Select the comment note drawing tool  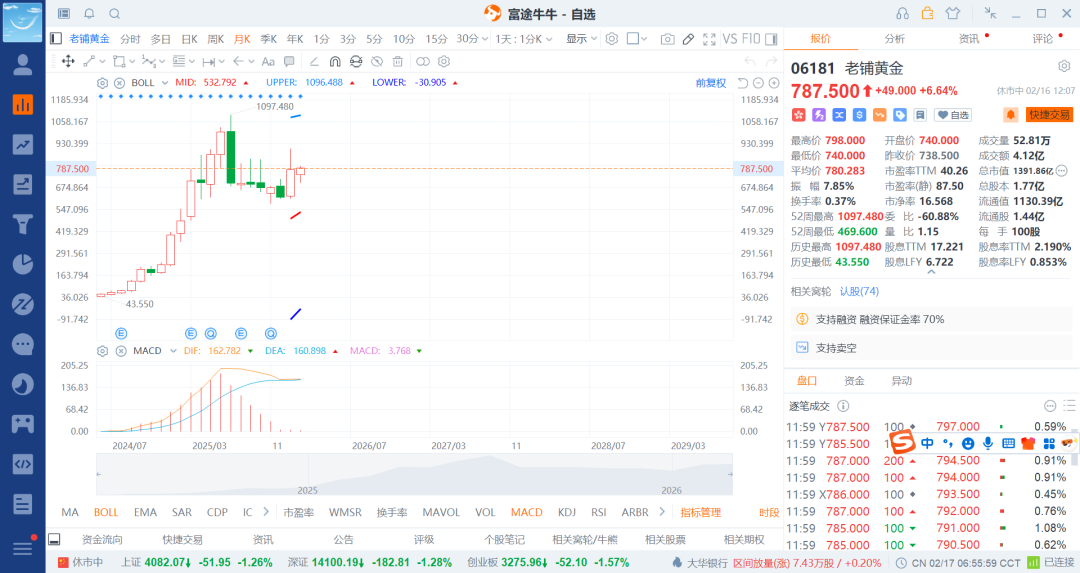coord(289,61)
